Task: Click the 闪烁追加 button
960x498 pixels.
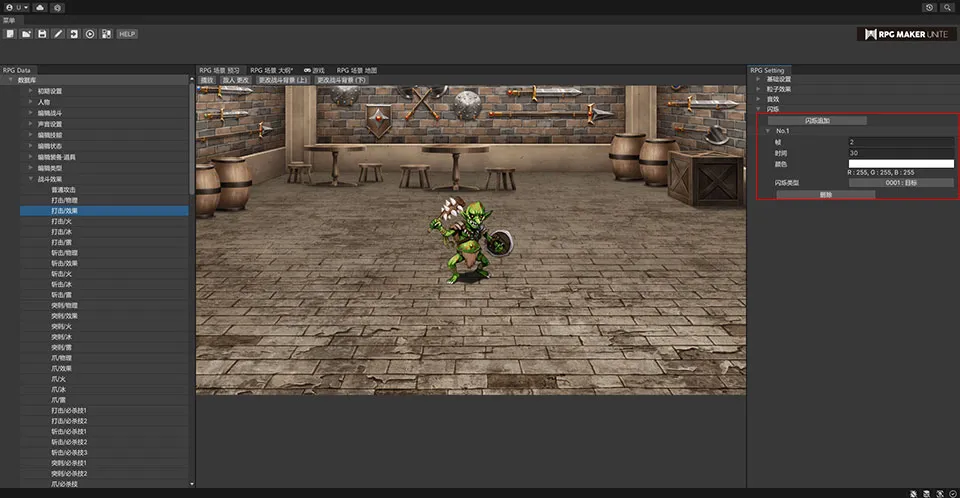Action: pos(817,120)
